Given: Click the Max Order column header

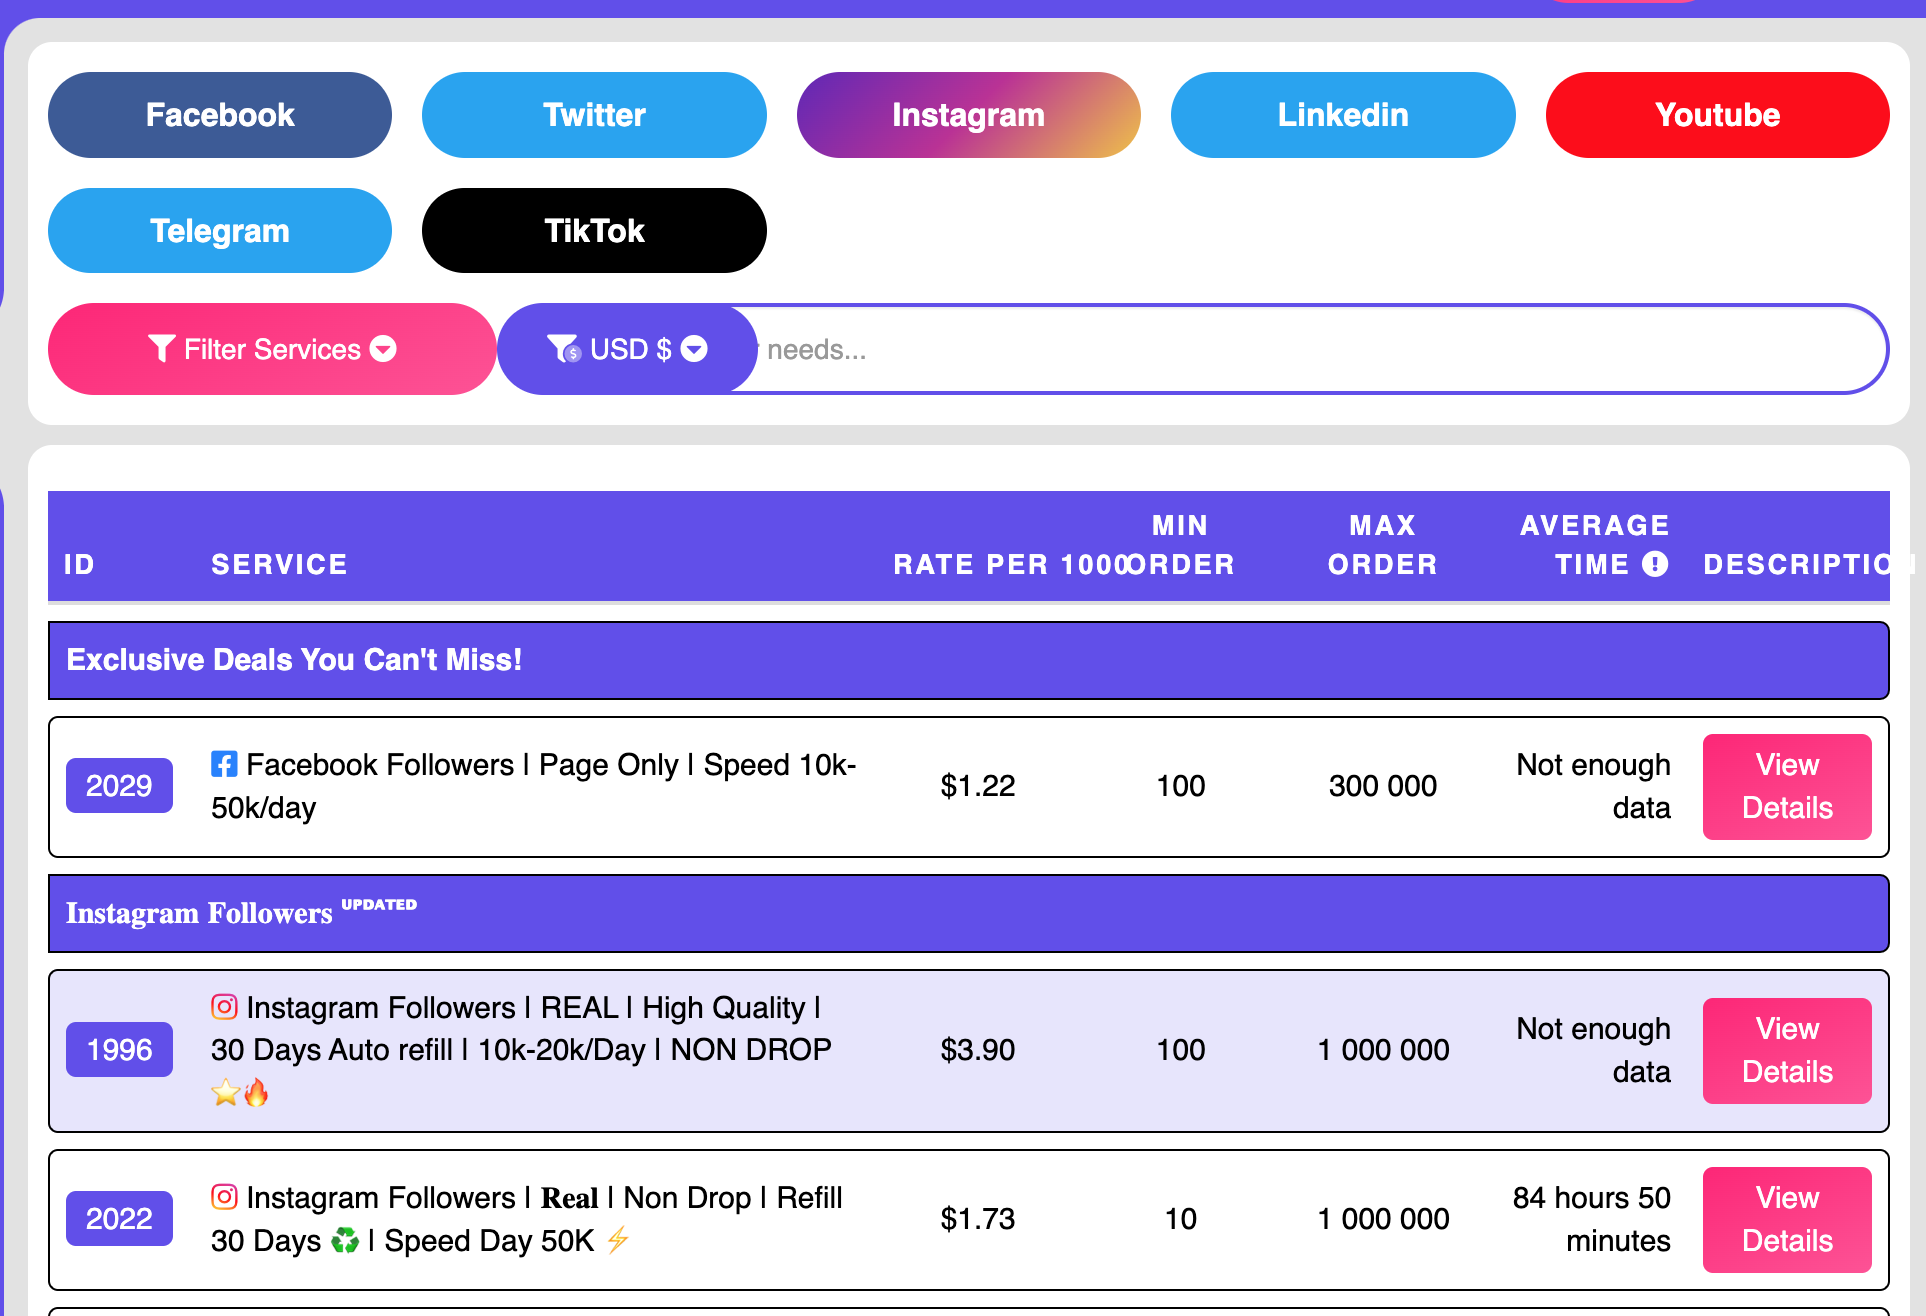Looking at the screenshot, I should [x=1382, y=545].
